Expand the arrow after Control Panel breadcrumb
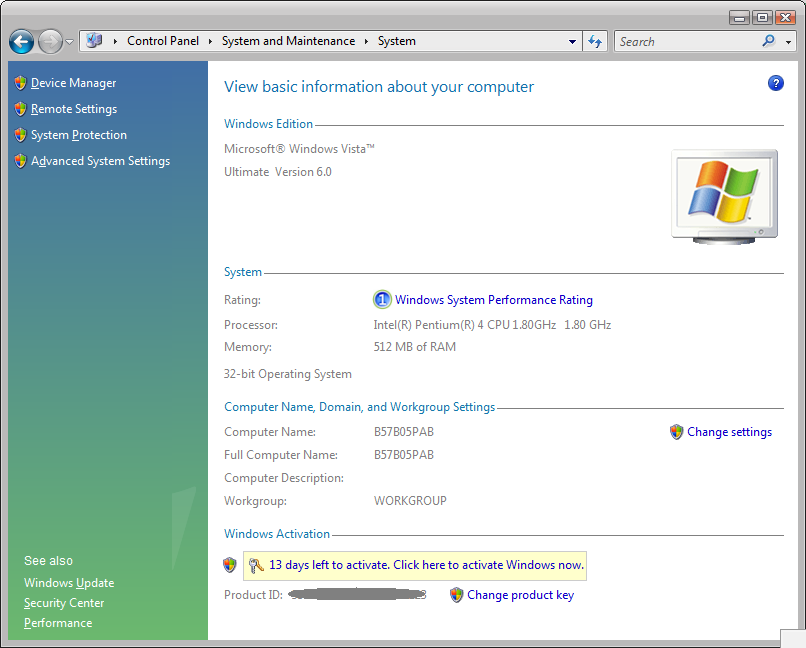Image resolution: width=806 pixels, height=648 pixels. click(210, 41)
